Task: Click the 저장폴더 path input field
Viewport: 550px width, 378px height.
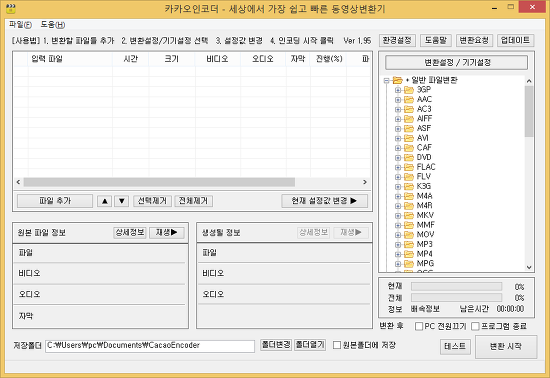Action: [x=150, y=345]
